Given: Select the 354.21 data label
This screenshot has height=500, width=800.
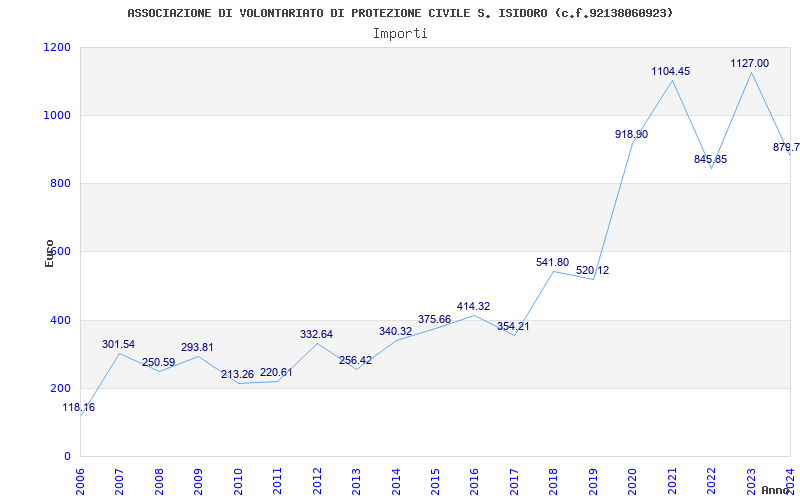Looking at the screenshot, I should (513, 327).
